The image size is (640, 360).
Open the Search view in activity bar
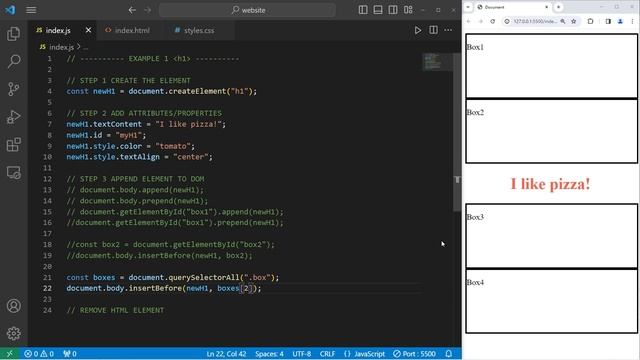(x=13, y=62)
